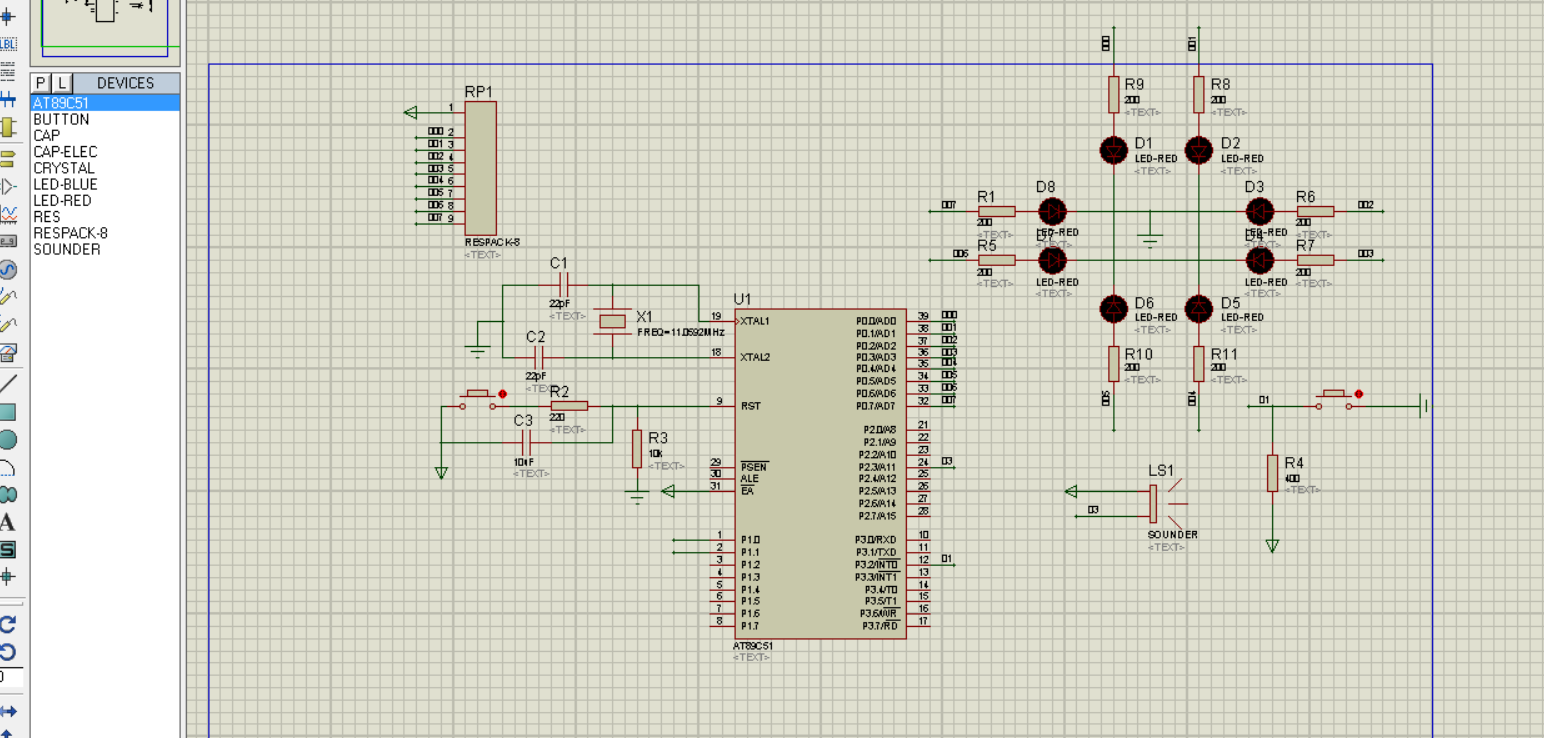Select the Wire Label (LBL) tool
1544x738 pixels.
[8, 44]
